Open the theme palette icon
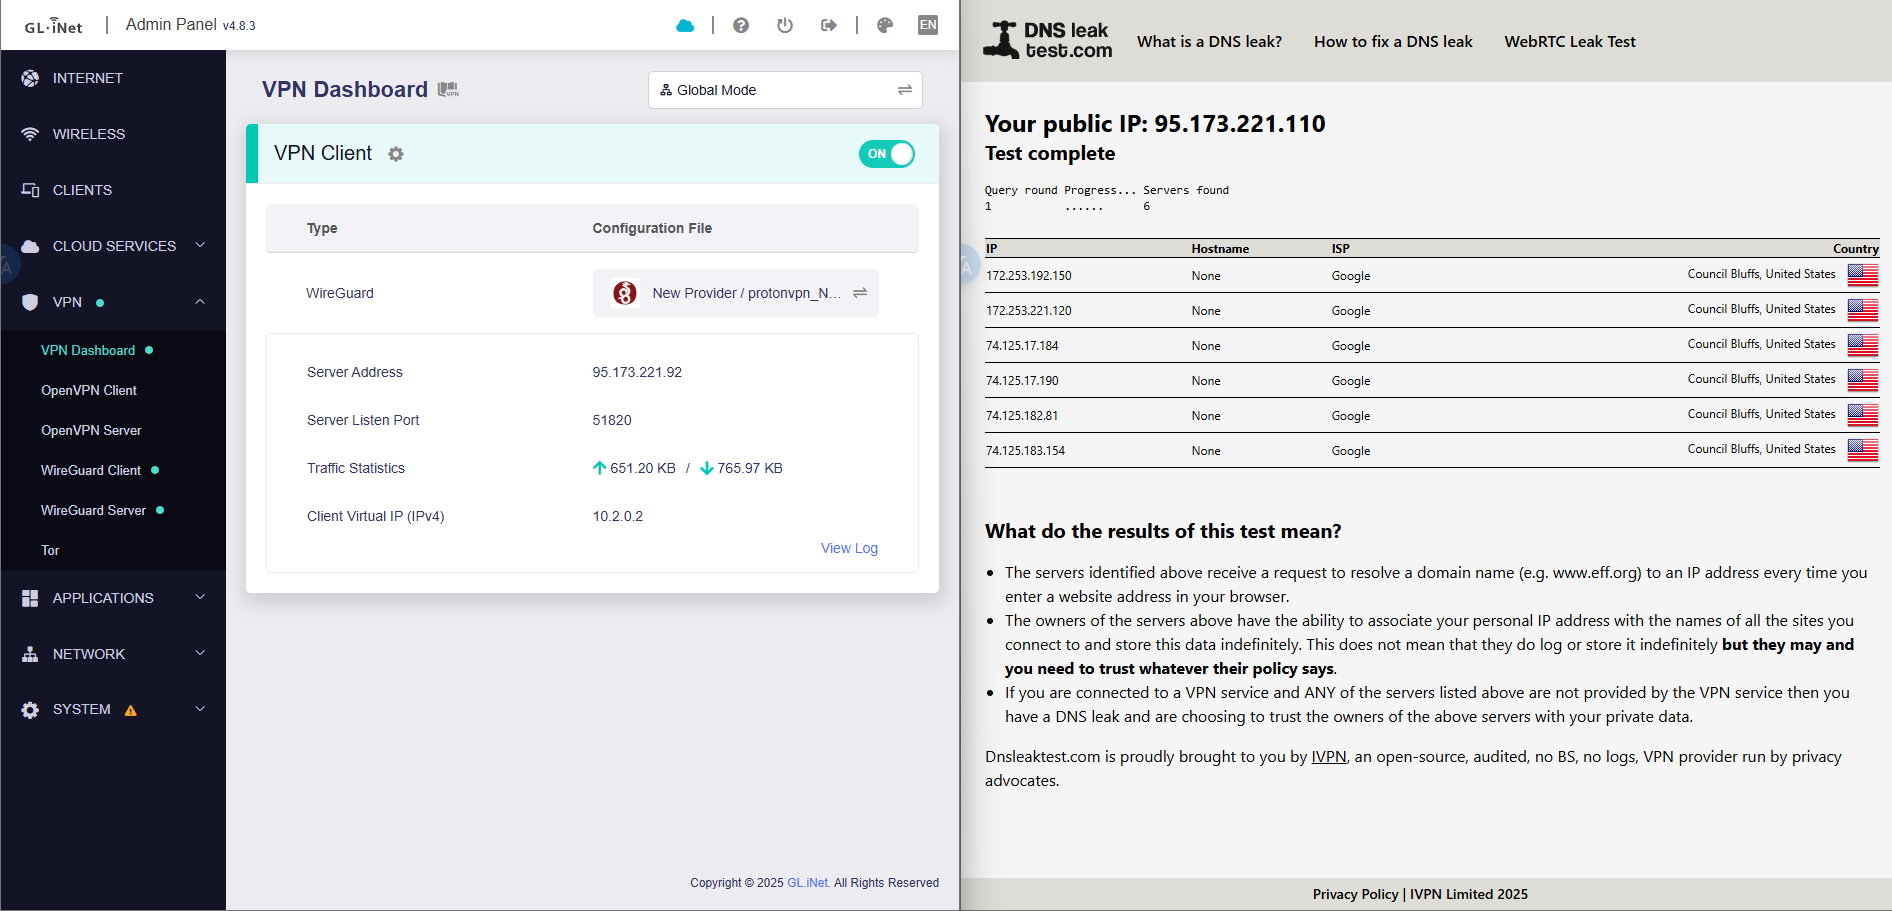This screenshot has width=1892, height=911. click(x=885, y=26)
